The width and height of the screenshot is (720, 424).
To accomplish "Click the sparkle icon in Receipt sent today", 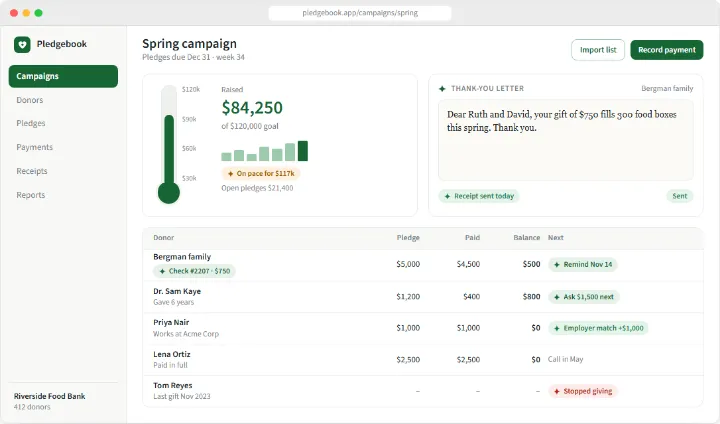I will click(447, 196).
